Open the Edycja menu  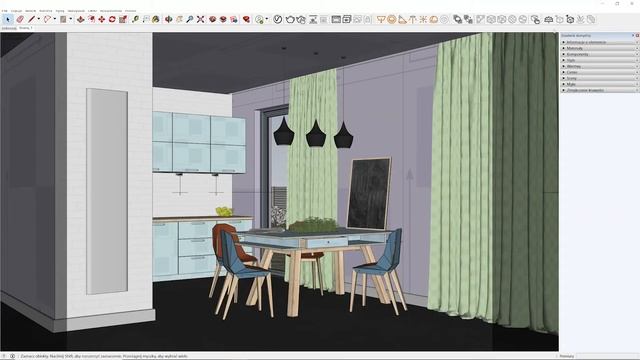tap(17, 11)
